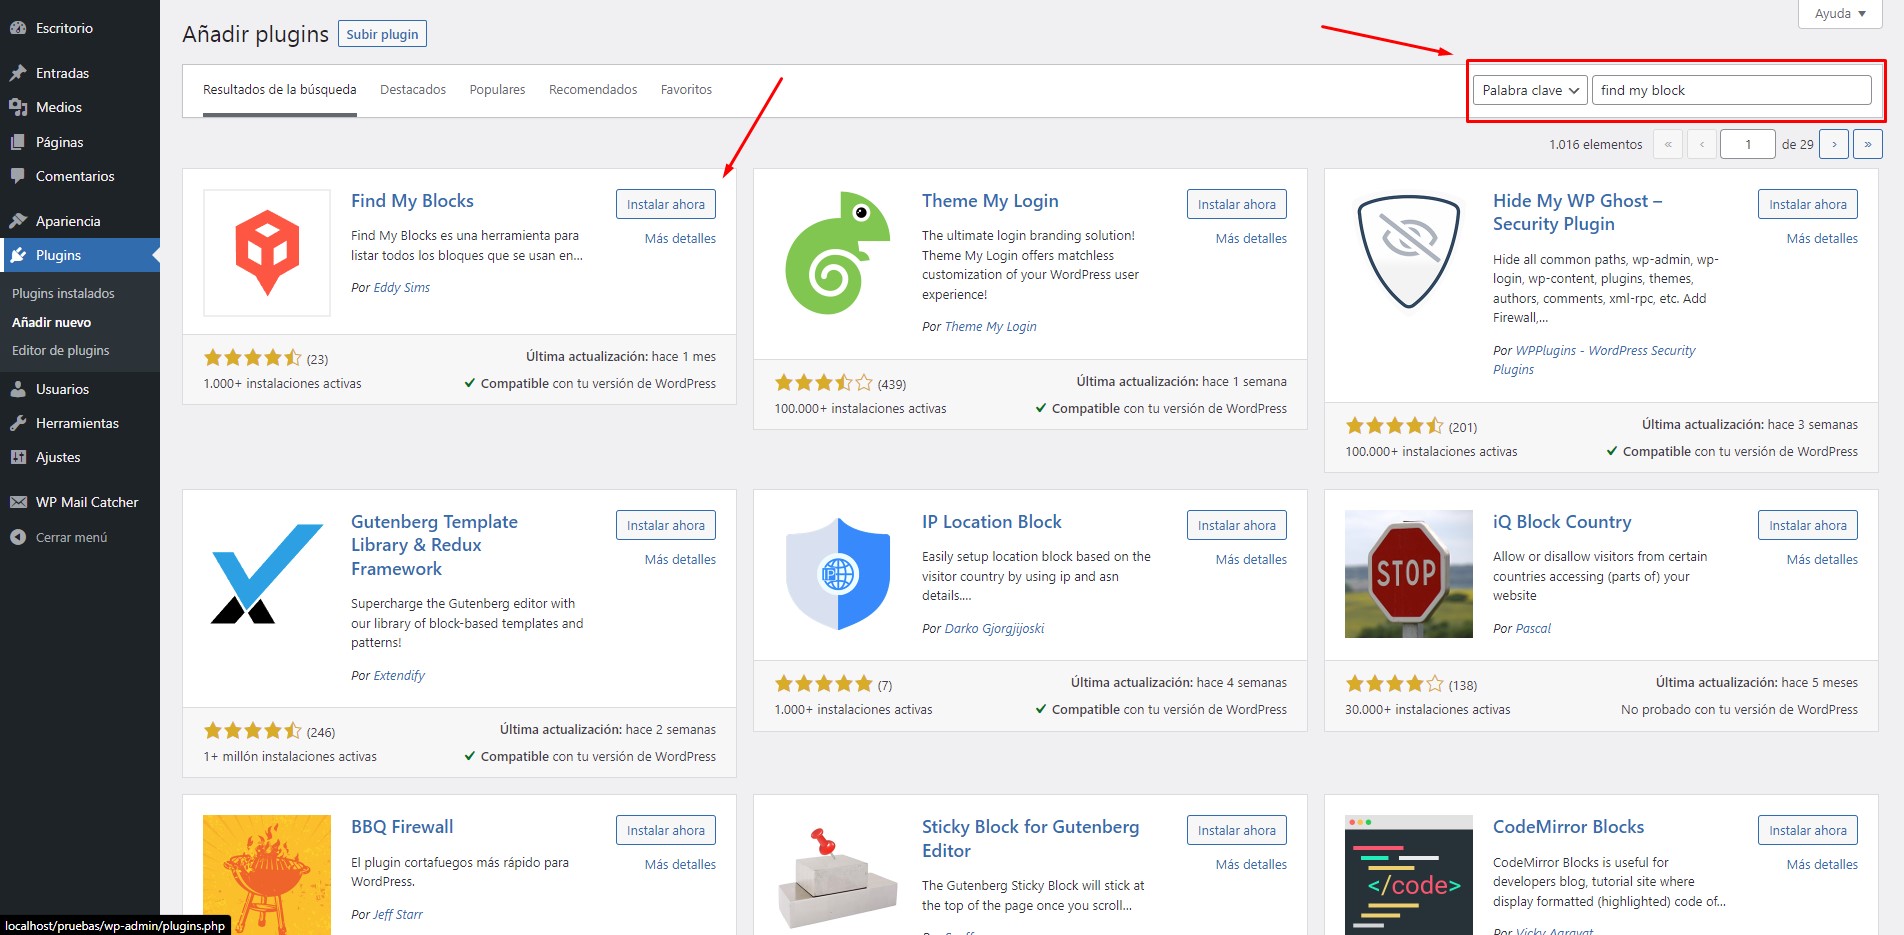Switch to Populares tab
This screenshot has width=1904, height=935.
(x=497, y=89)
